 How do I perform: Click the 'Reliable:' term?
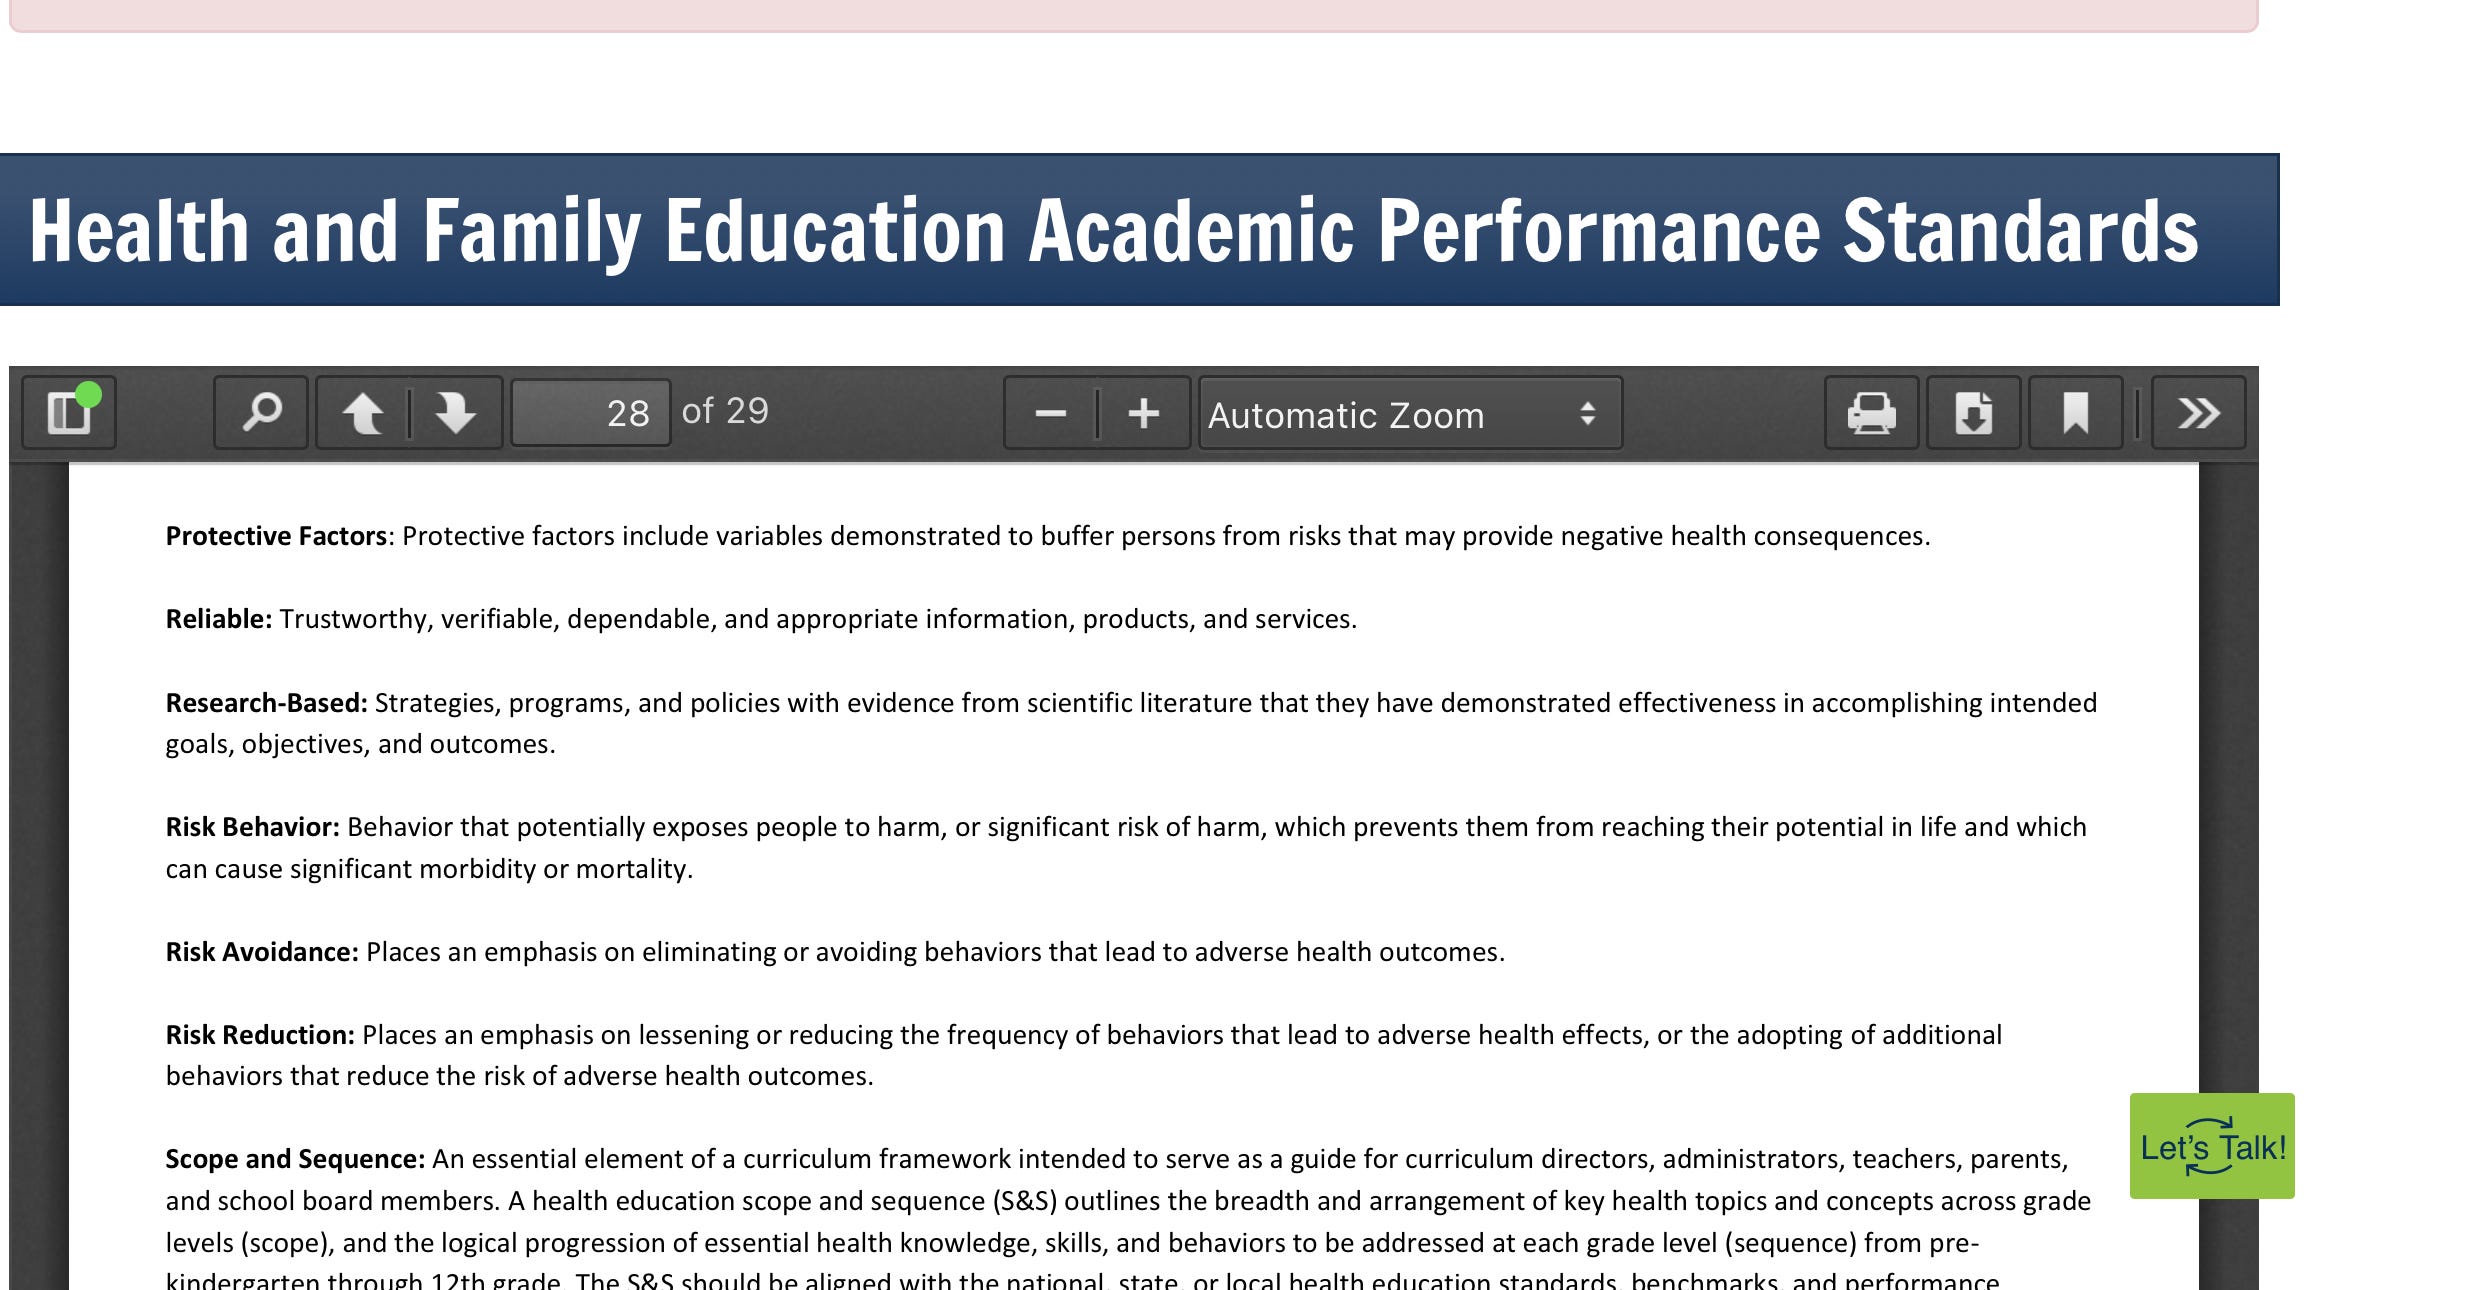[219, 619]
